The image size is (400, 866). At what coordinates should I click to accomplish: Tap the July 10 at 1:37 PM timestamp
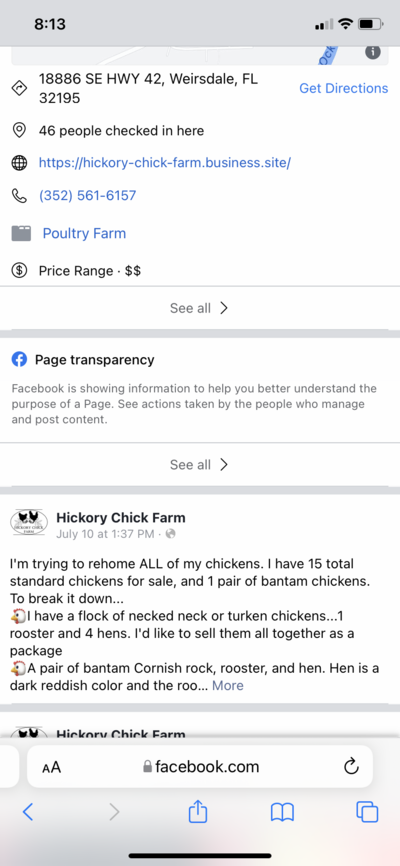105,534
